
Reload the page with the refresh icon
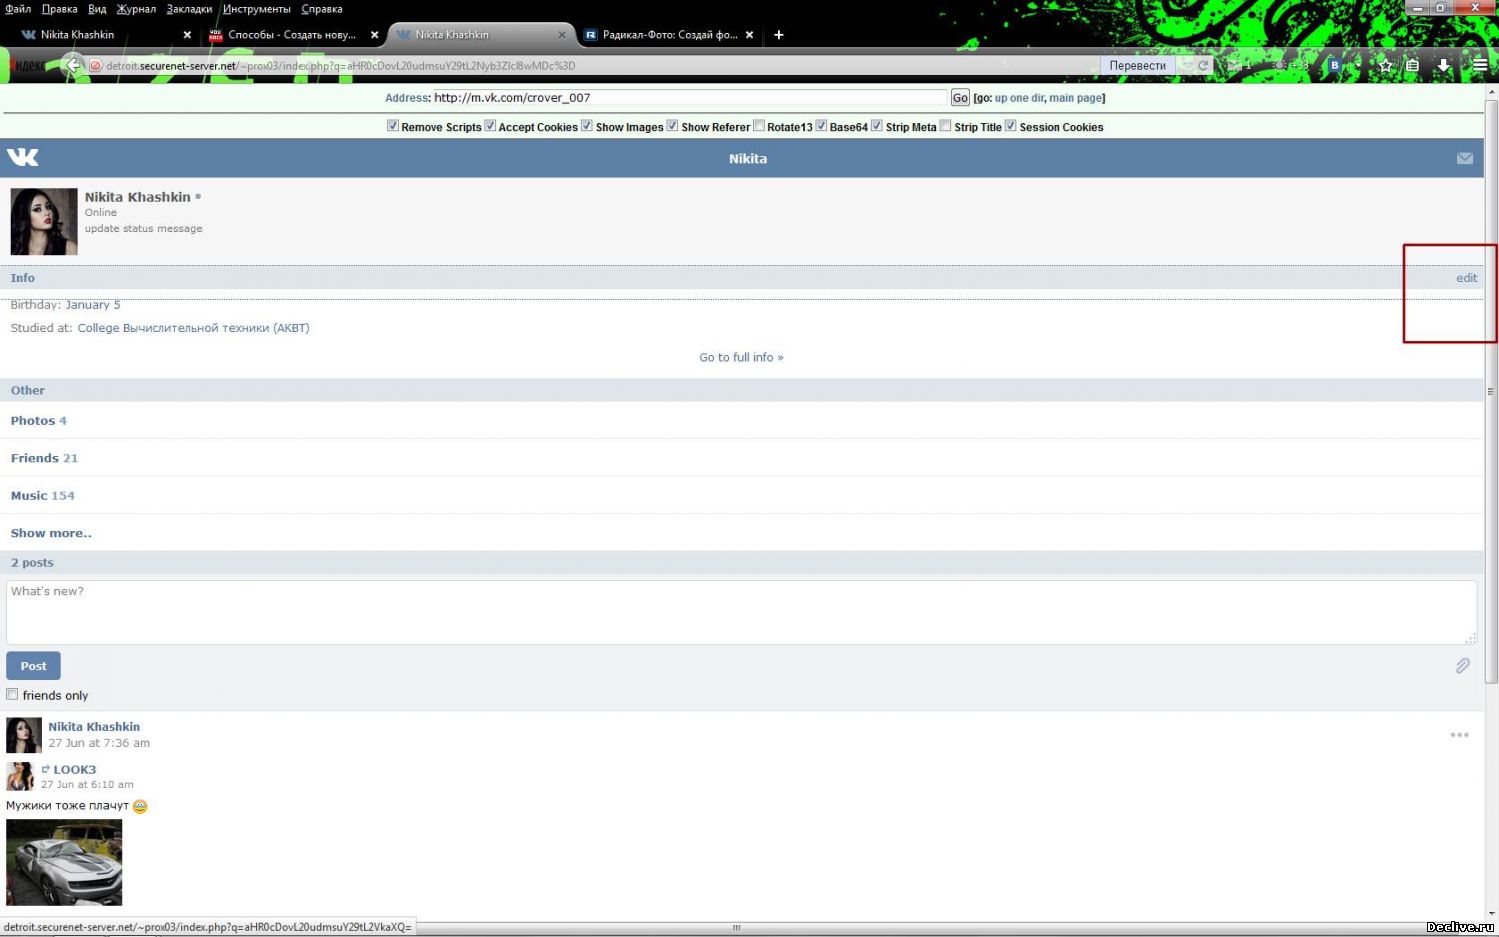[x=1203, y=65]
